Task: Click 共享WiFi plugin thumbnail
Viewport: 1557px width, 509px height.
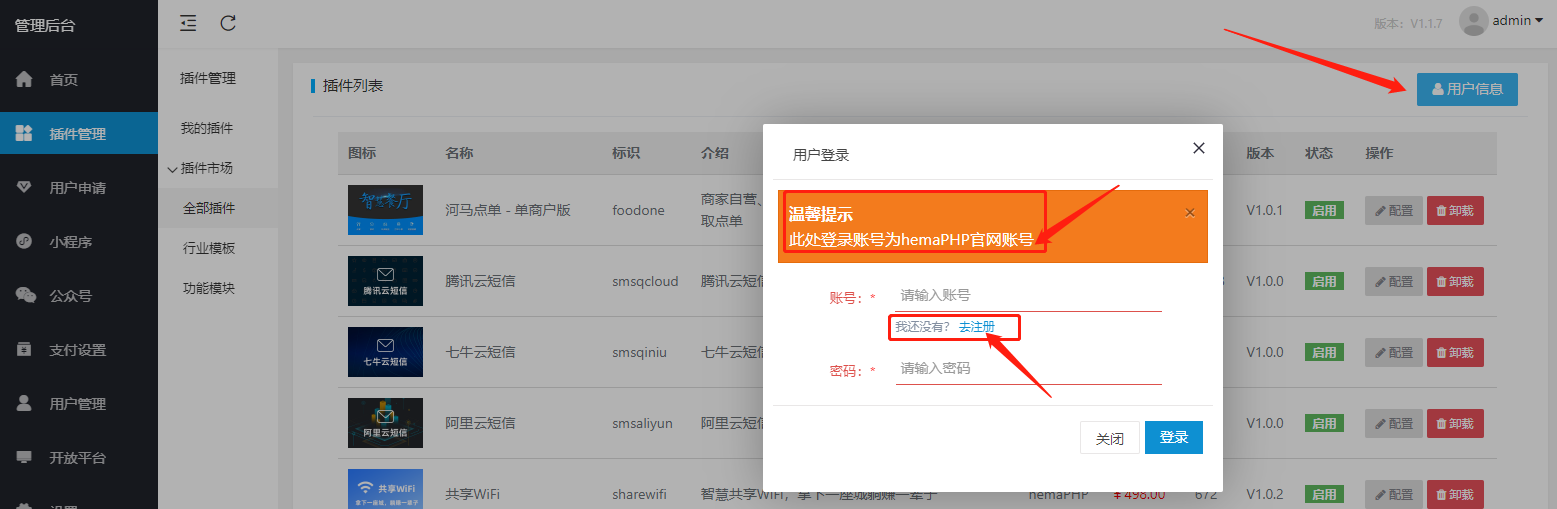Action: click(385, 489)
